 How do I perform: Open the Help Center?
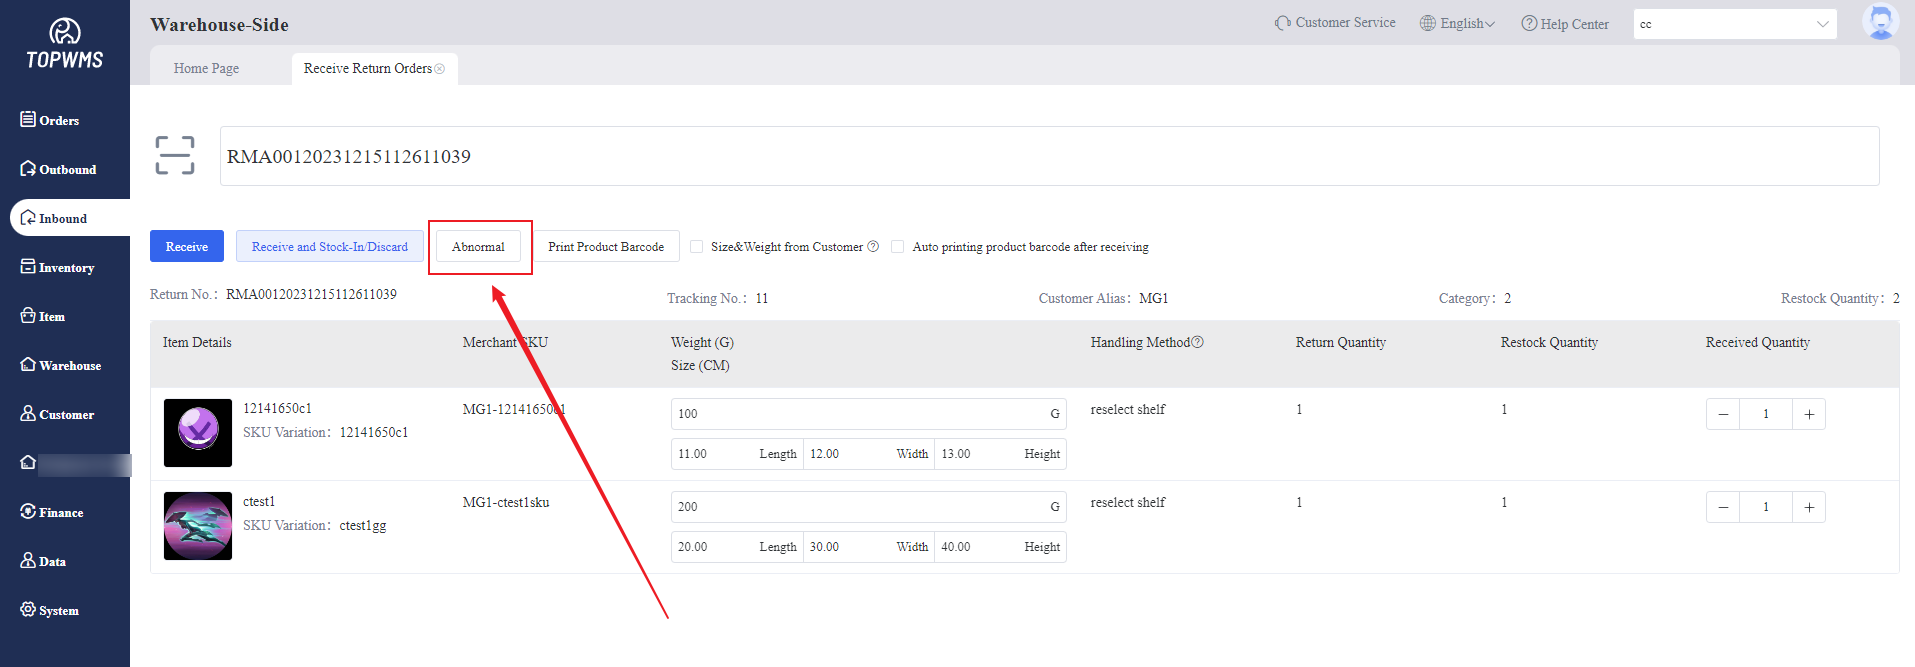pos(1565,24)
